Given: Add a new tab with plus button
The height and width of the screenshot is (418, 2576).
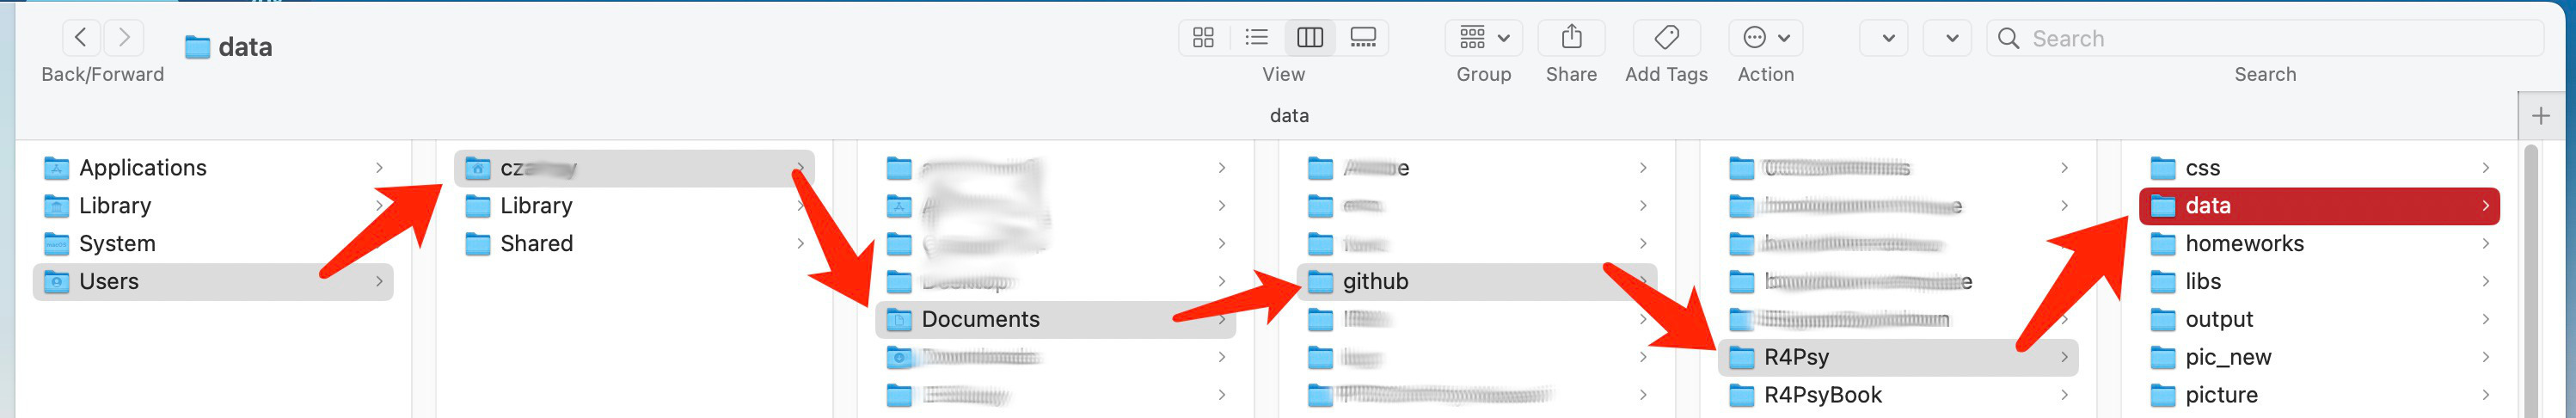Looking at the screenshot, I should (2540, 116).
